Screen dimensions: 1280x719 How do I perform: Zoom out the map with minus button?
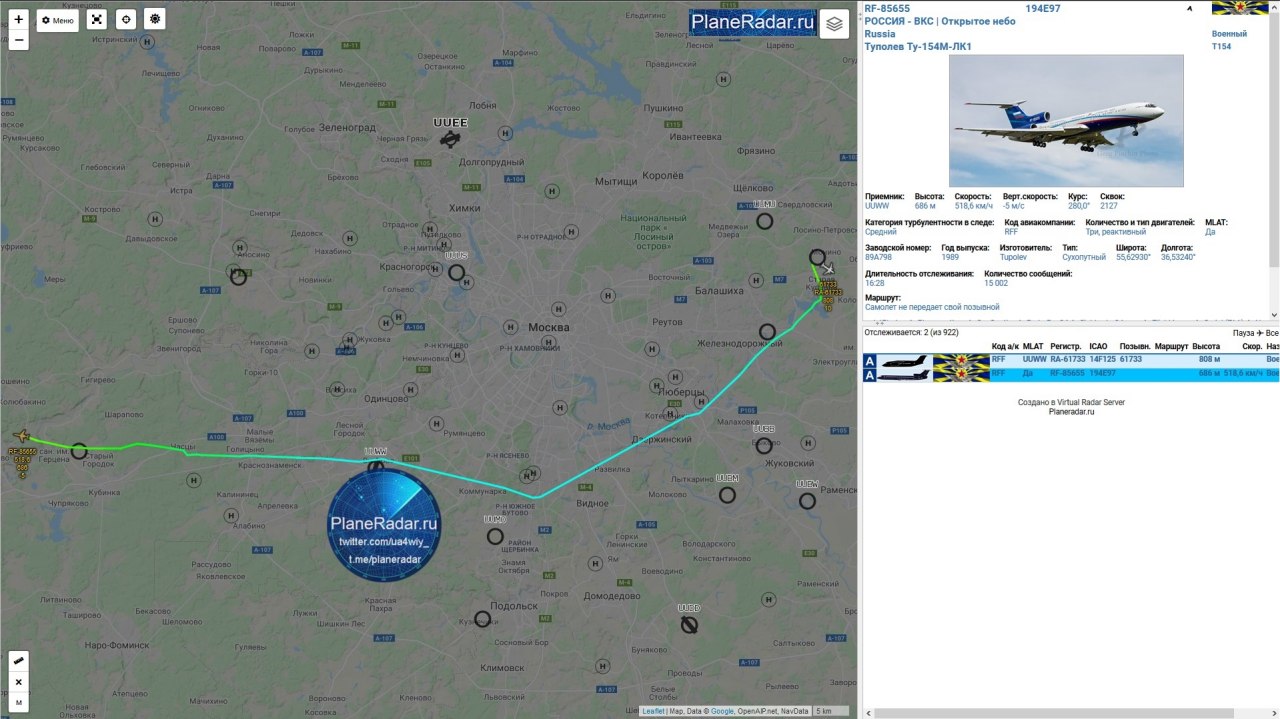point(19,41)
